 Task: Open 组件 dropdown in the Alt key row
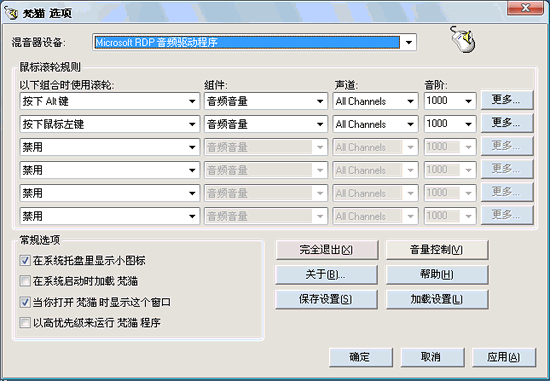[x=266, y=101]
